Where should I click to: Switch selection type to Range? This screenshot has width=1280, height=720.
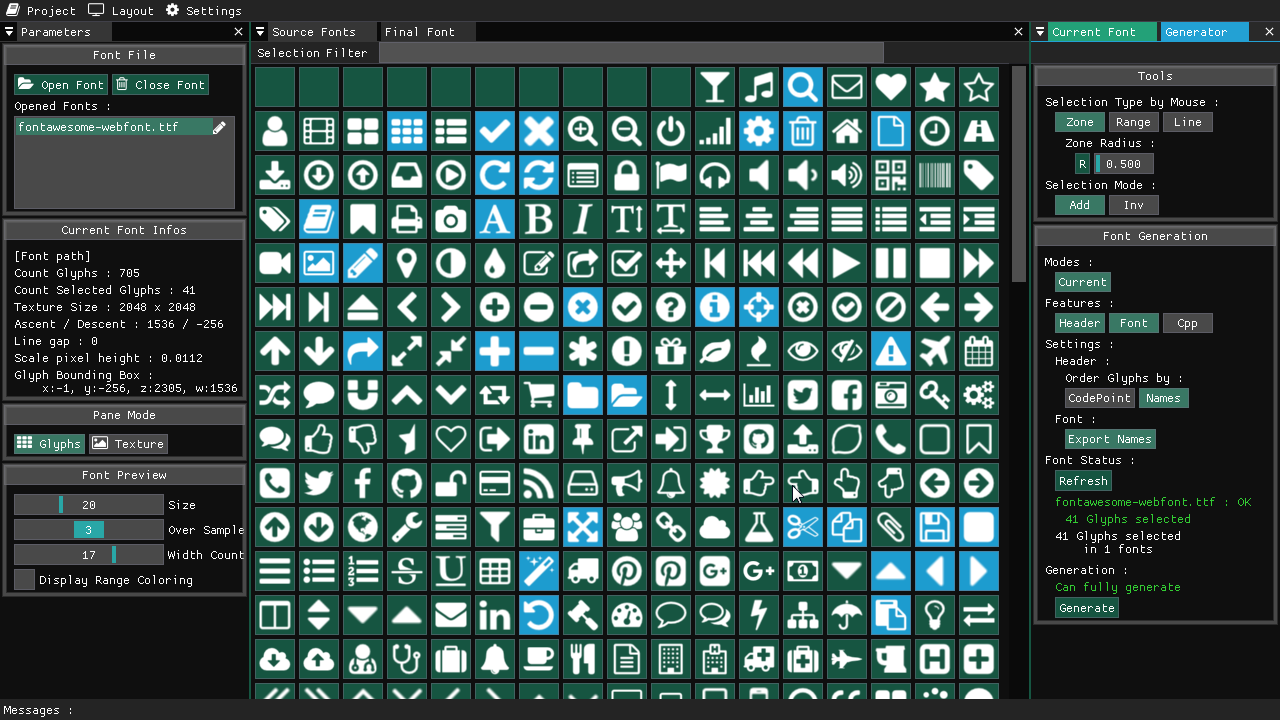[1133, 122]
